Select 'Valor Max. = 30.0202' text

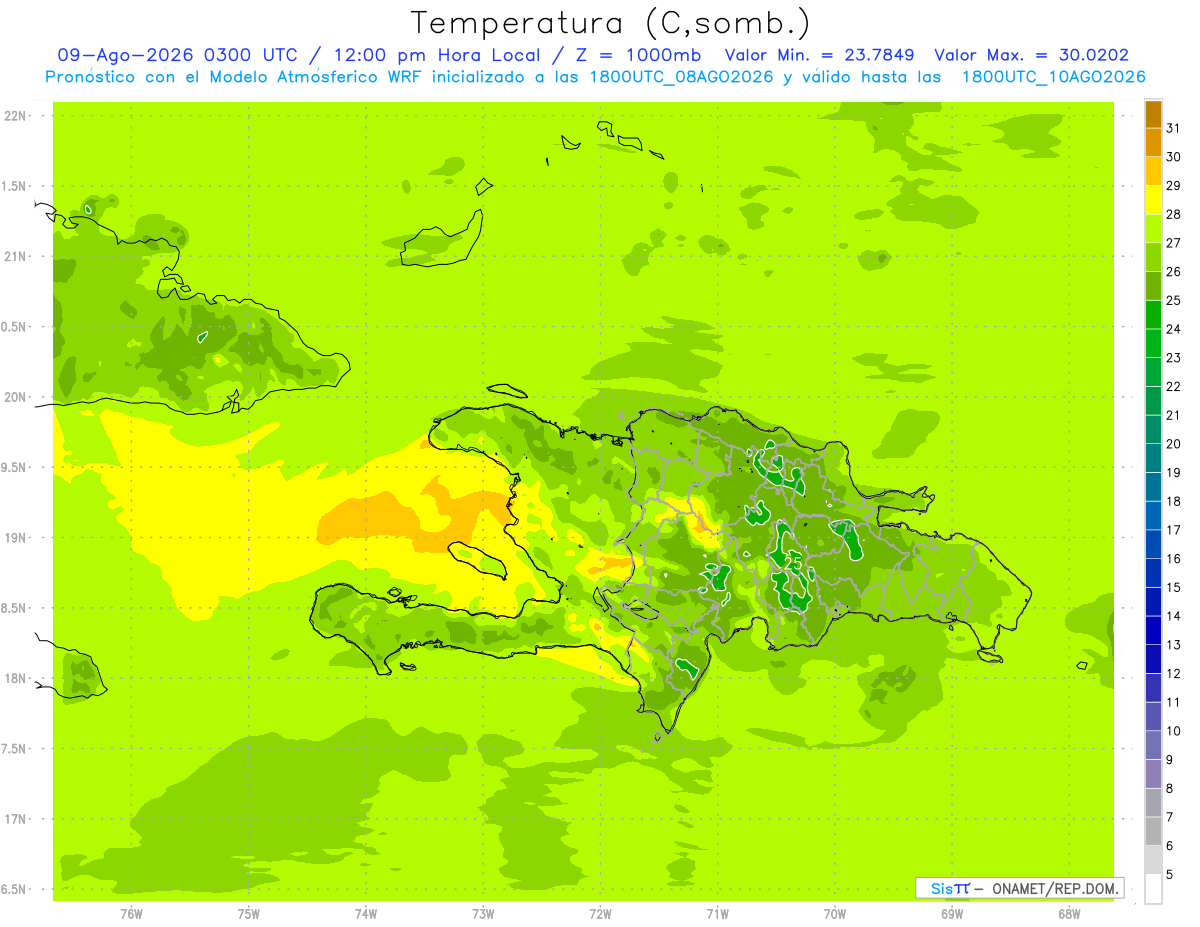(1031, 56)
